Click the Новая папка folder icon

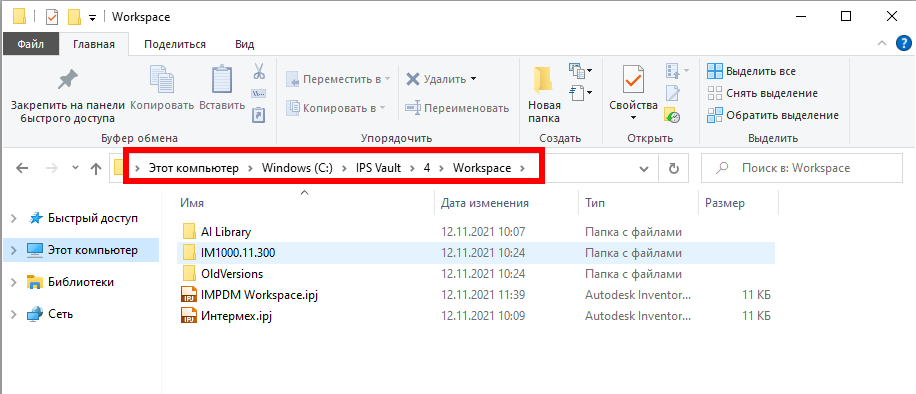point(544,79)
